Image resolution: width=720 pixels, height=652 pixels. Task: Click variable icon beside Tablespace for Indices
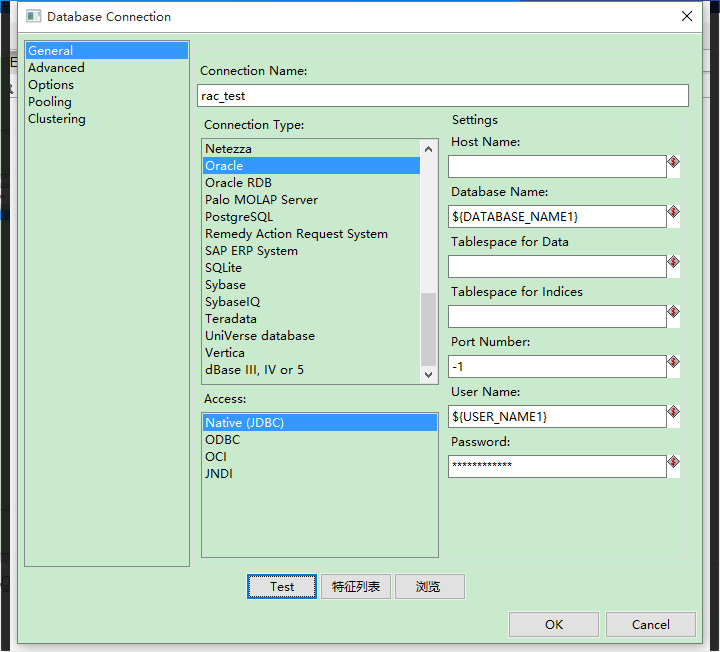[x=673, y=312]
